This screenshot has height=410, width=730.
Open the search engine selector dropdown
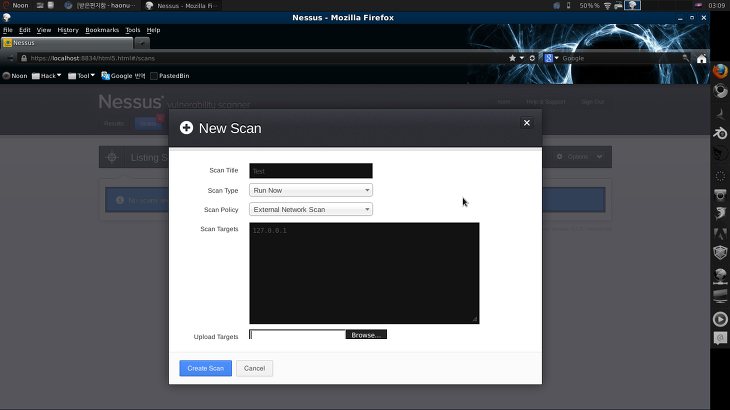click(552, 58)
